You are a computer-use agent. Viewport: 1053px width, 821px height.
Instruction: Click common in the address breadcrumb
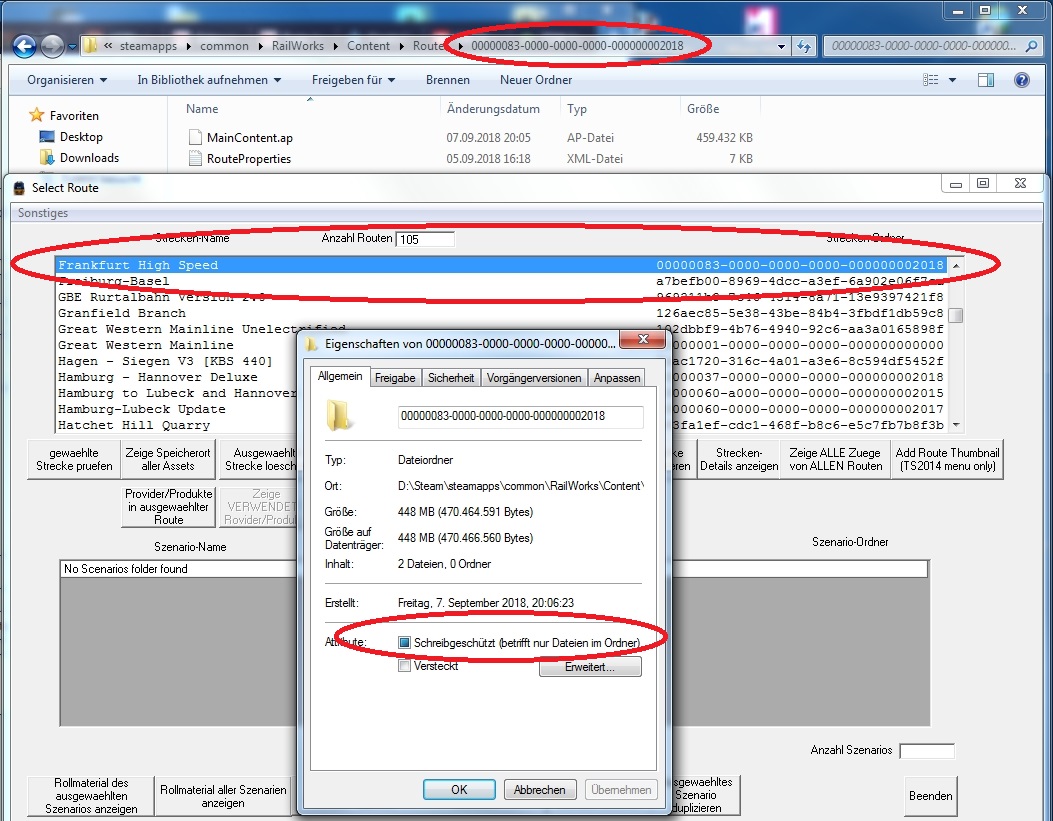tap(224, 46)
